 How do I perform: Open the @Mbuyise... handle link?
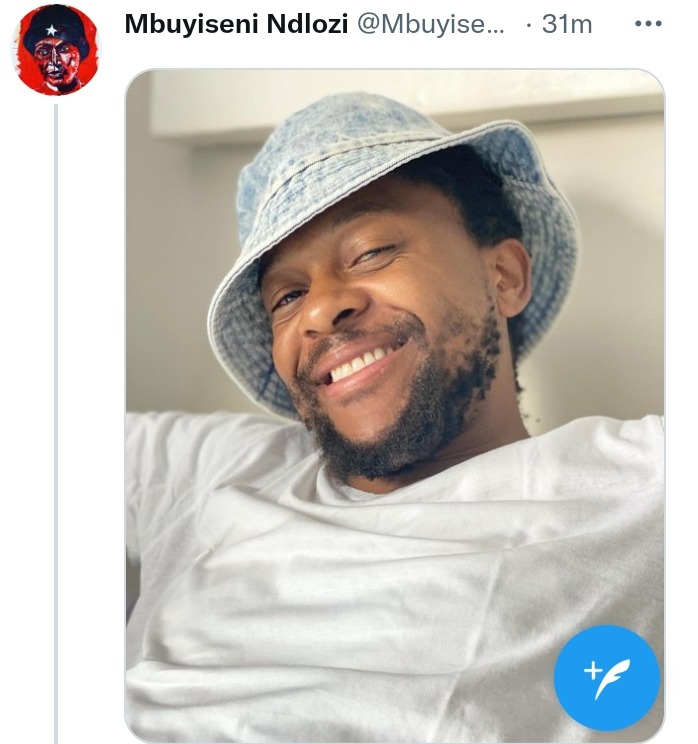(431, 24)
